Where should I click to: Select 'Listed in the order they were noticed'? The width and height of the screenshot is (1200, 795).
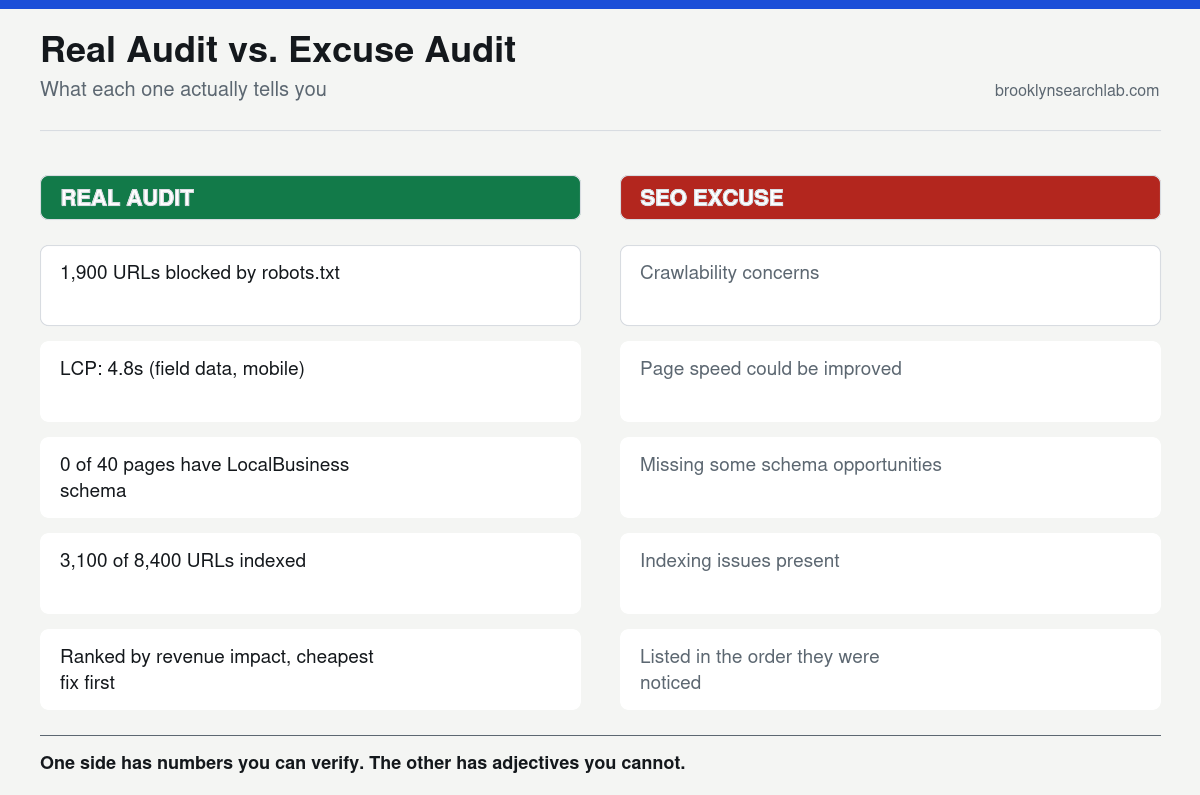point(890,669)
